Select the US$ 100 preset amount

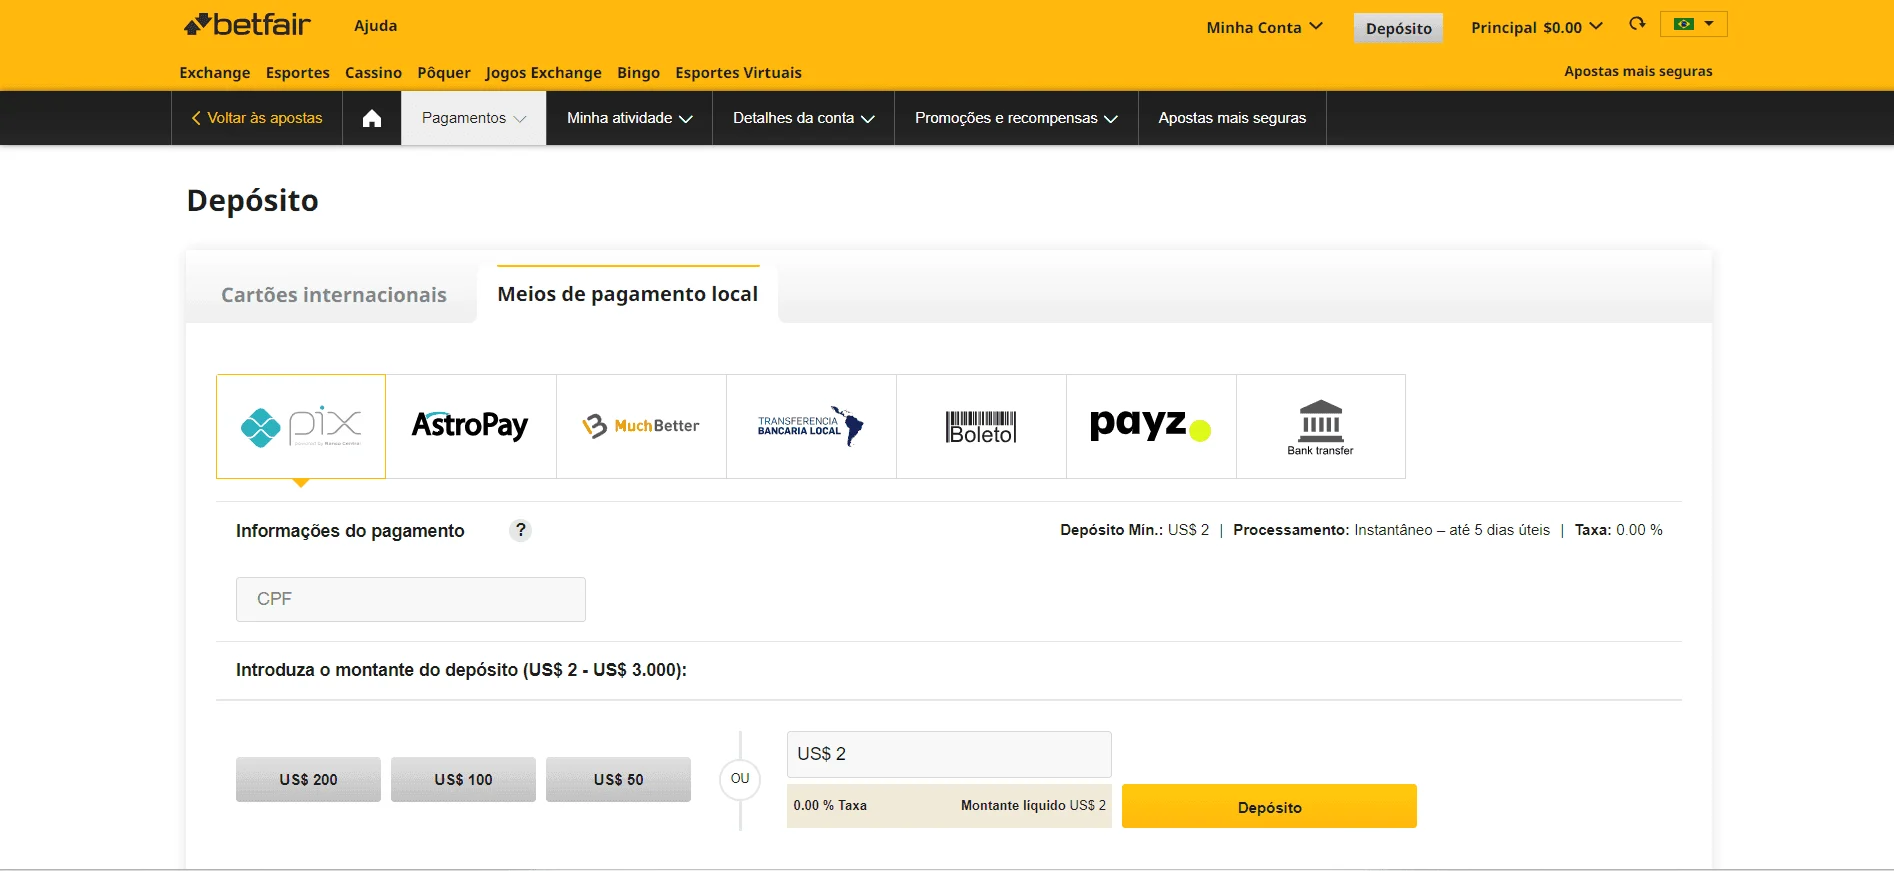click(463, 779)
